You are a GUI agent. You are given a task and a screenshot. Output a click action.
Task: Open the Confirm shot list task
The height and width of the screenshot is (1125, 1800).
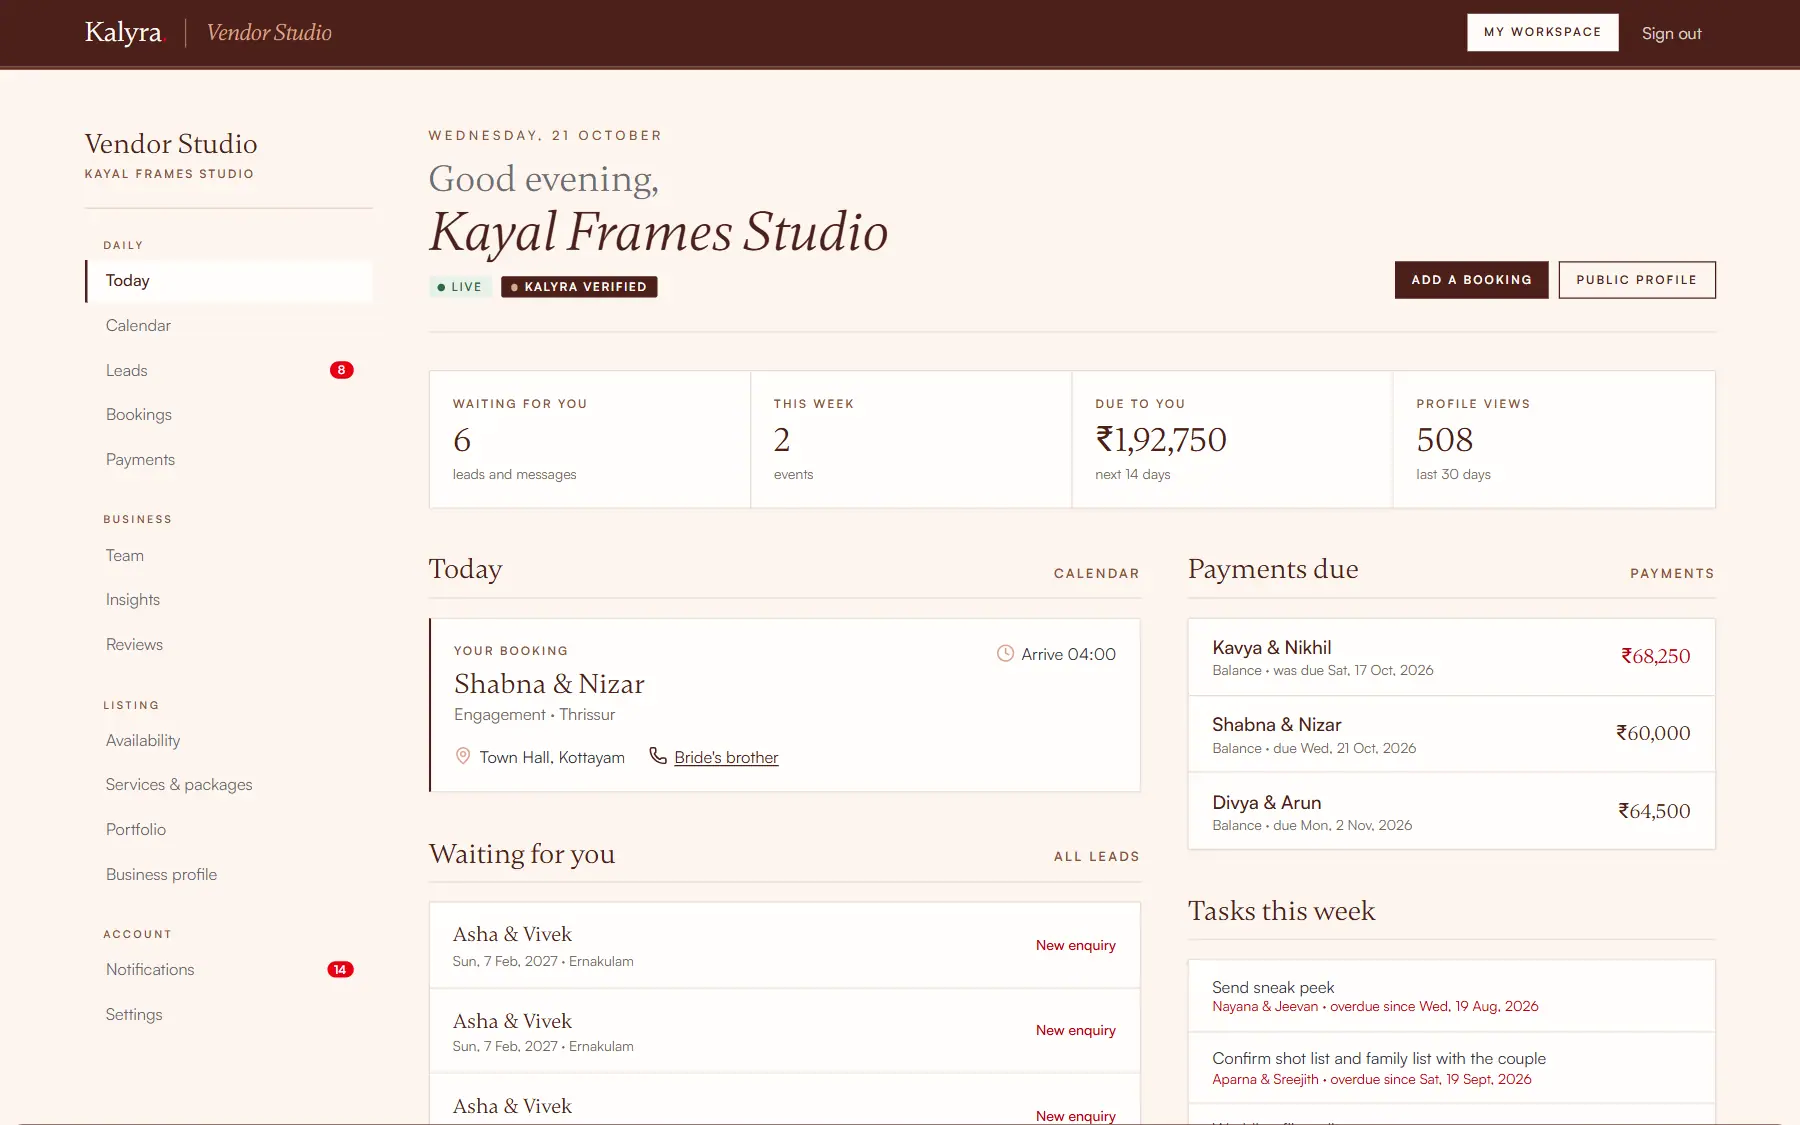1451,1068
